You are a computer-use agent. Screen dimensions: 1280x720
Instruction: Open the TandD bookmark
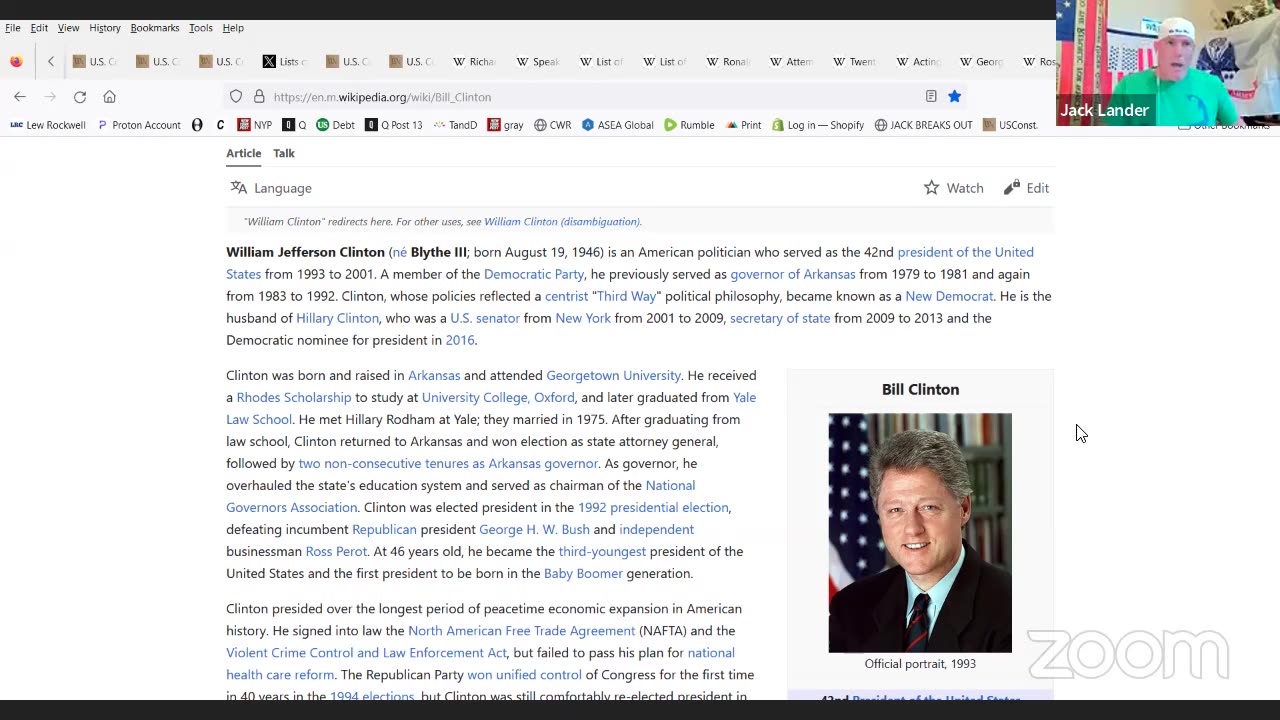point(455,125)
